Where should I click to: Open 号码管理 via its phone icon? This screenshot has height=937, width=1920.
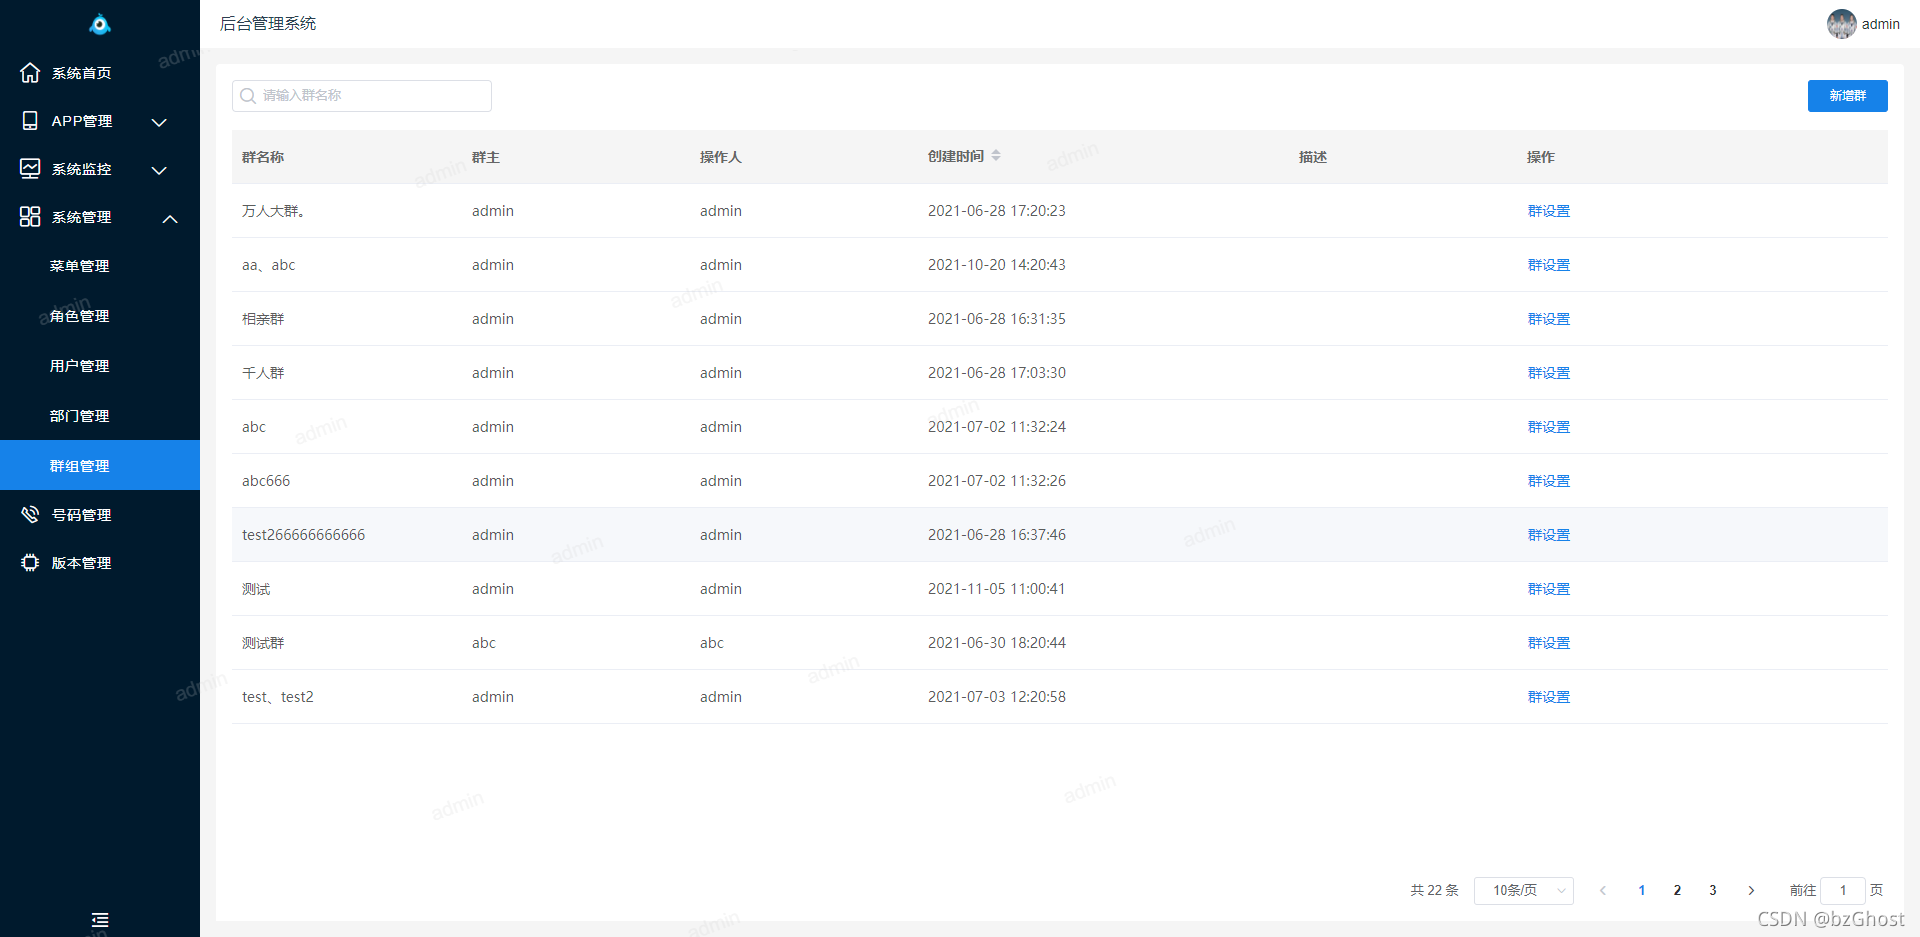[30, 514]
